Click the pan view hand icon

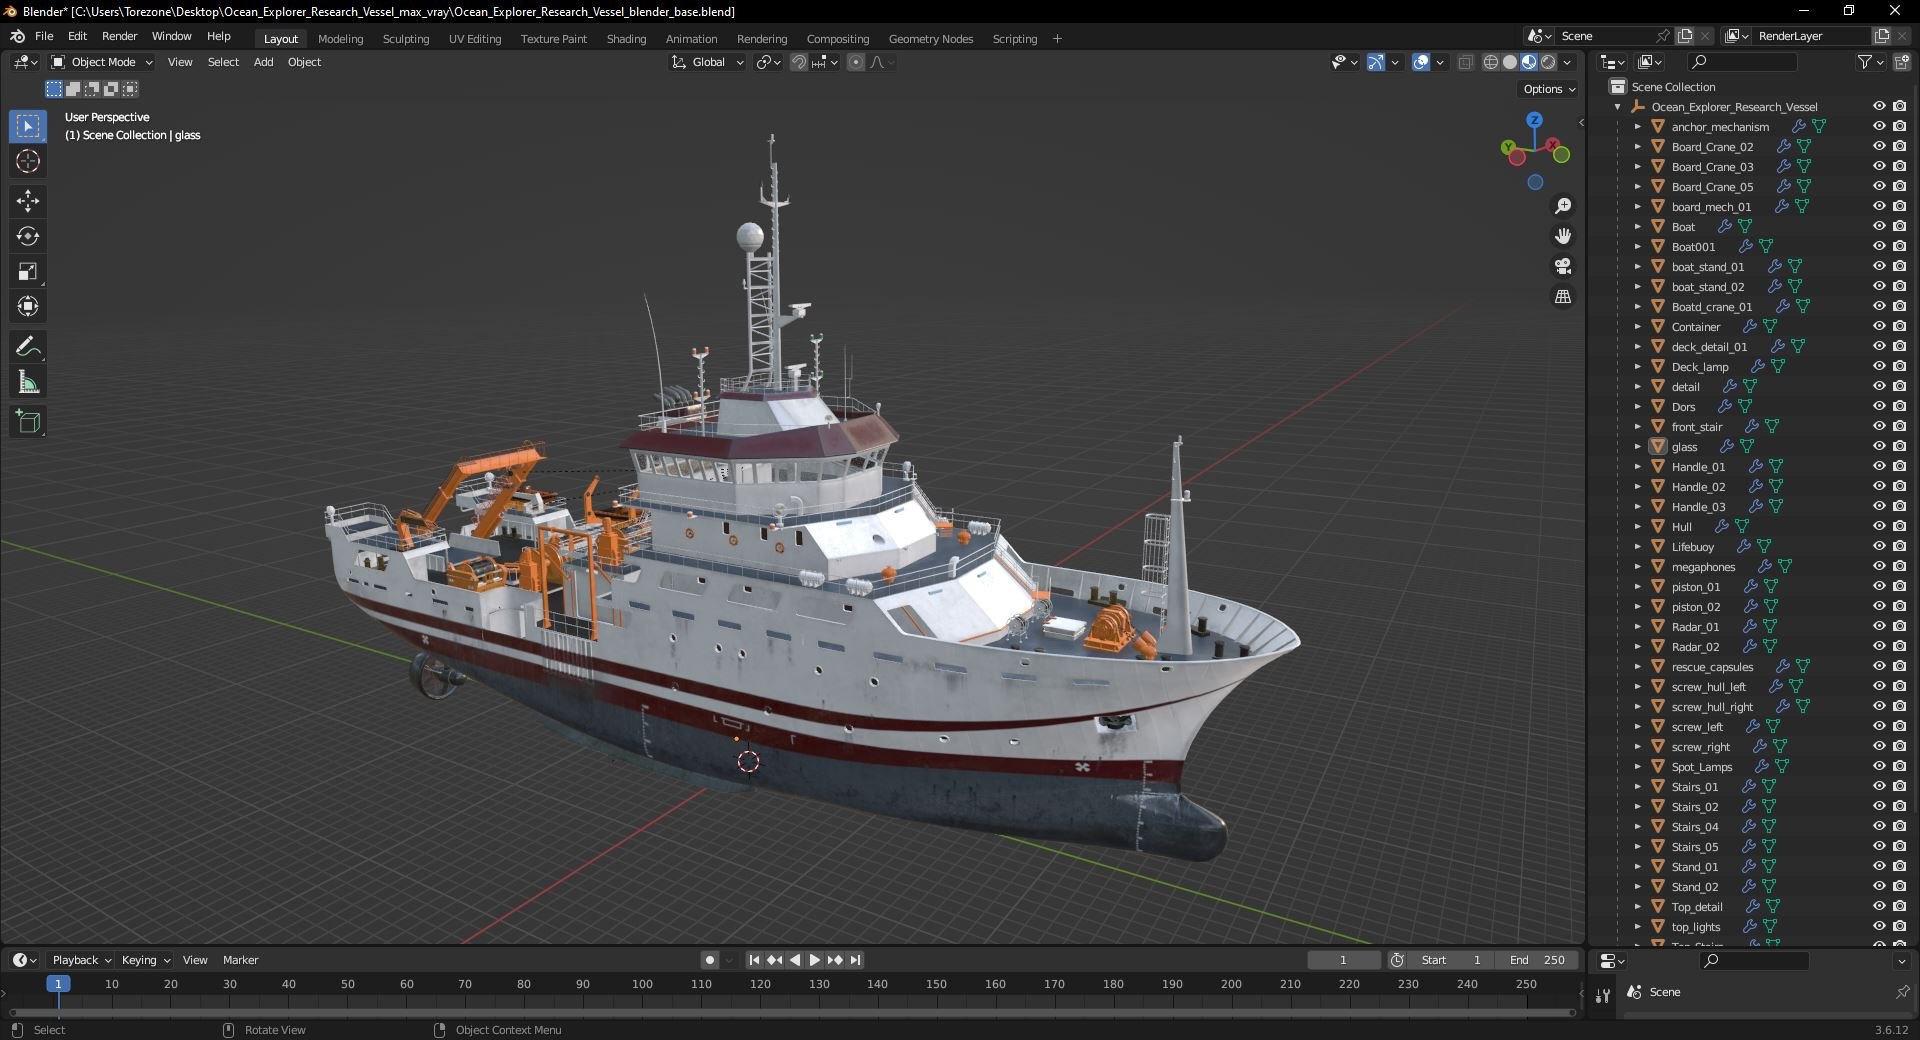[x=1563, y=236]
